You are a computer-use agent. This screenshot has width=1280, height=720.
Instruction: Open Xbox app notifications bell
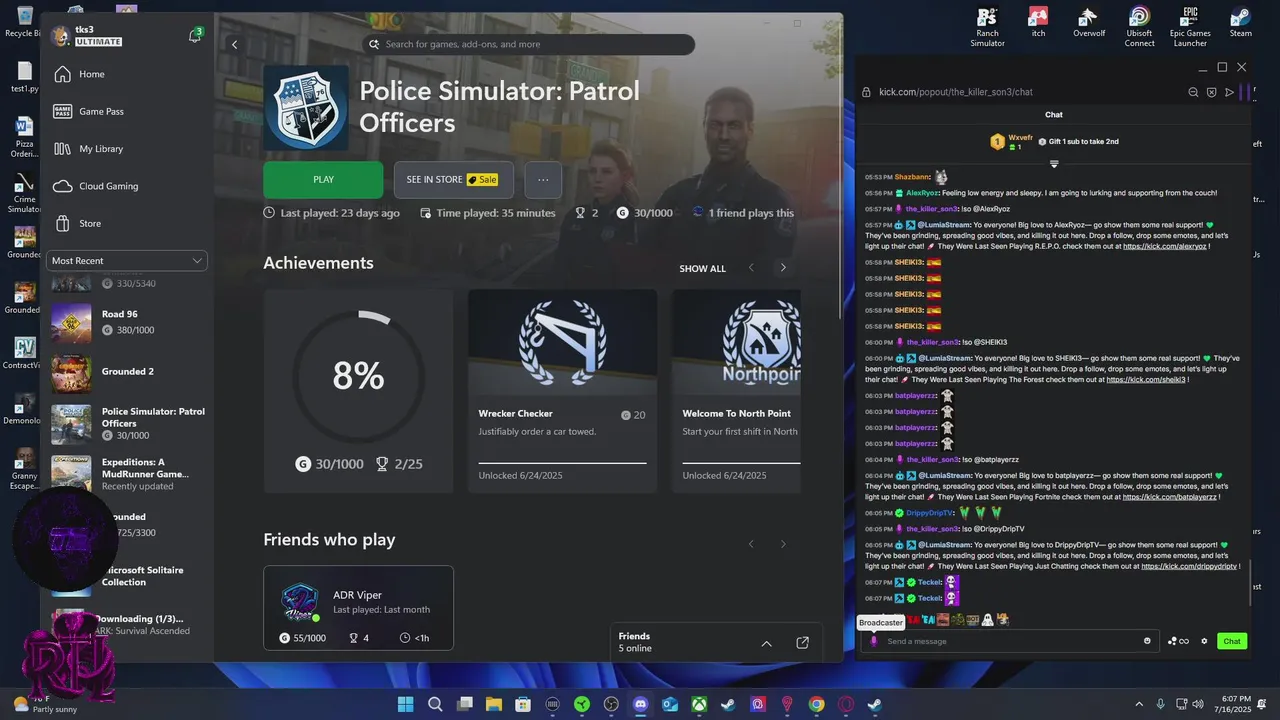tap(195, 36)
